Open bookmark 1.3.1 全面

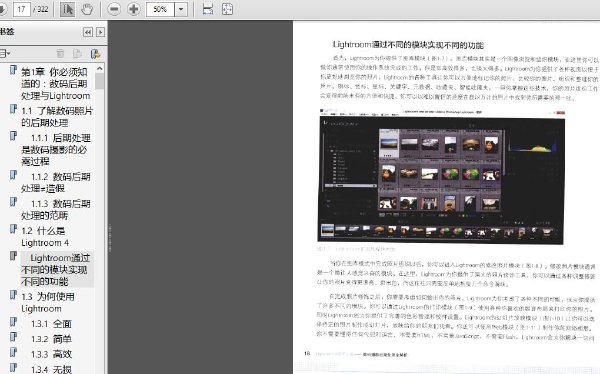[x=51, y=324]
